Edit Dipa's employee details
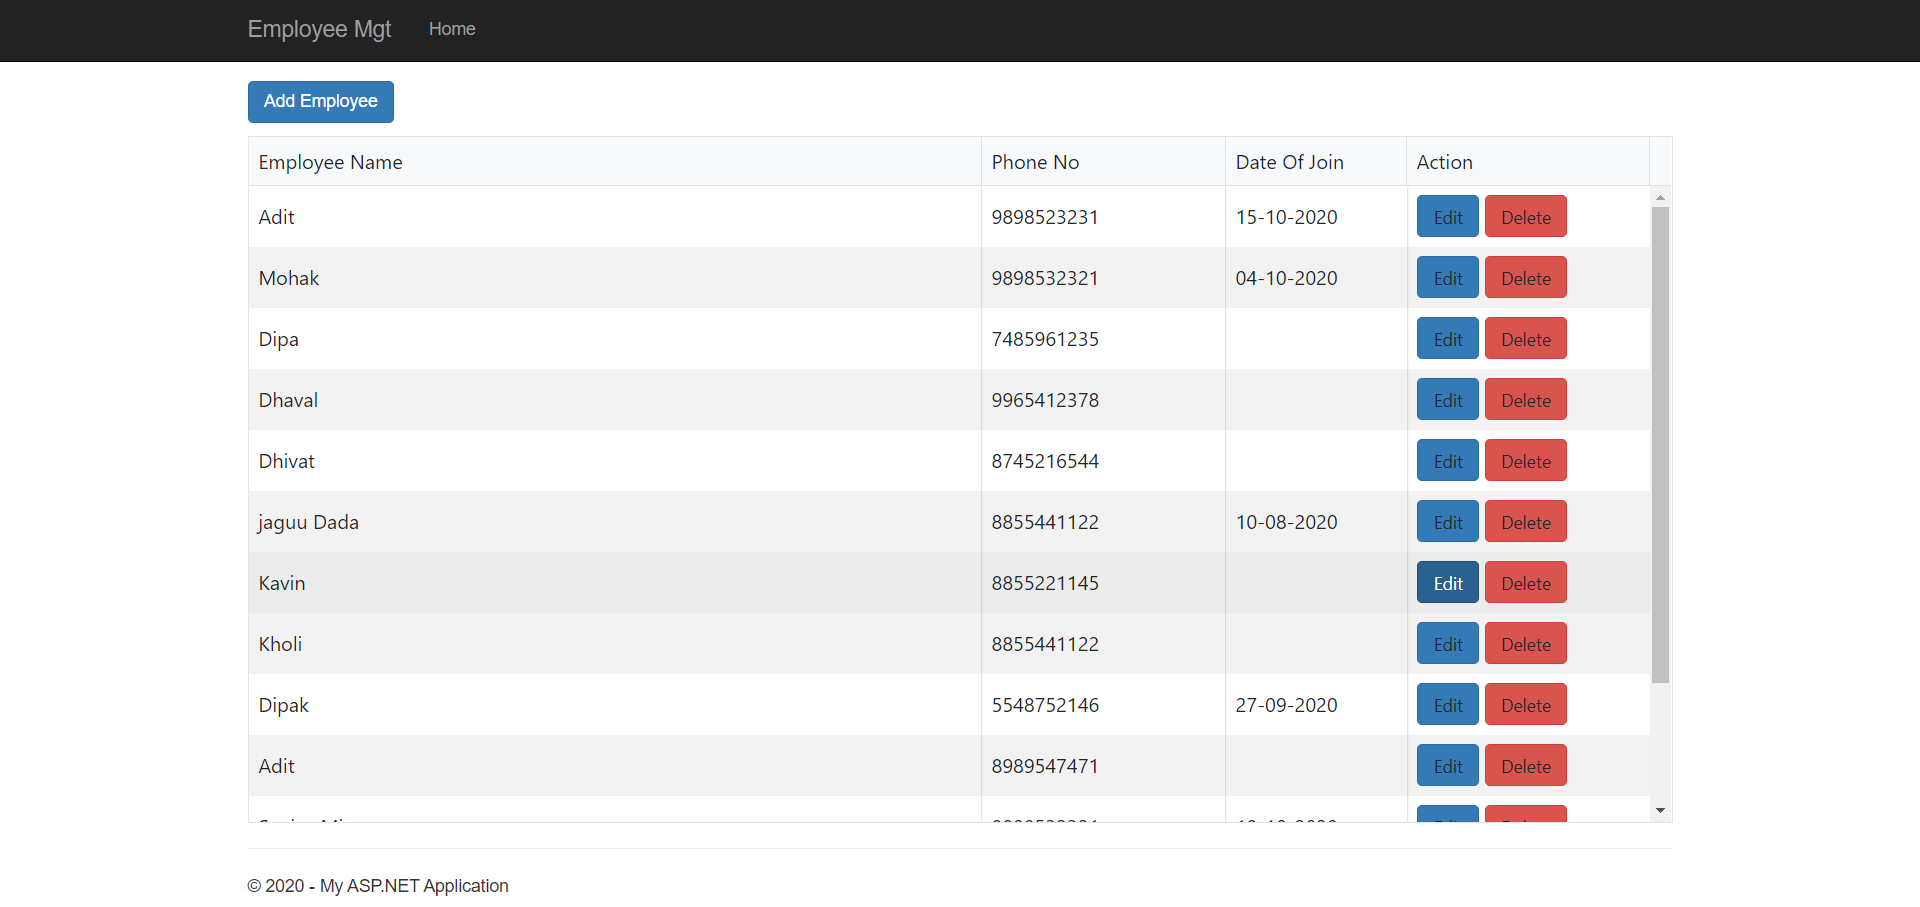Screen dimensions: 1920x907 click(1447, 339)
